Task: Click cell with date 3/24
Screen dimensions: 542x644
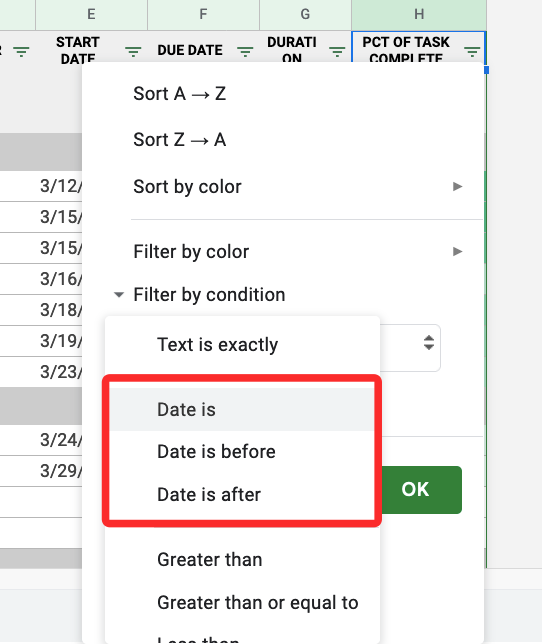Action: [59, 440]
